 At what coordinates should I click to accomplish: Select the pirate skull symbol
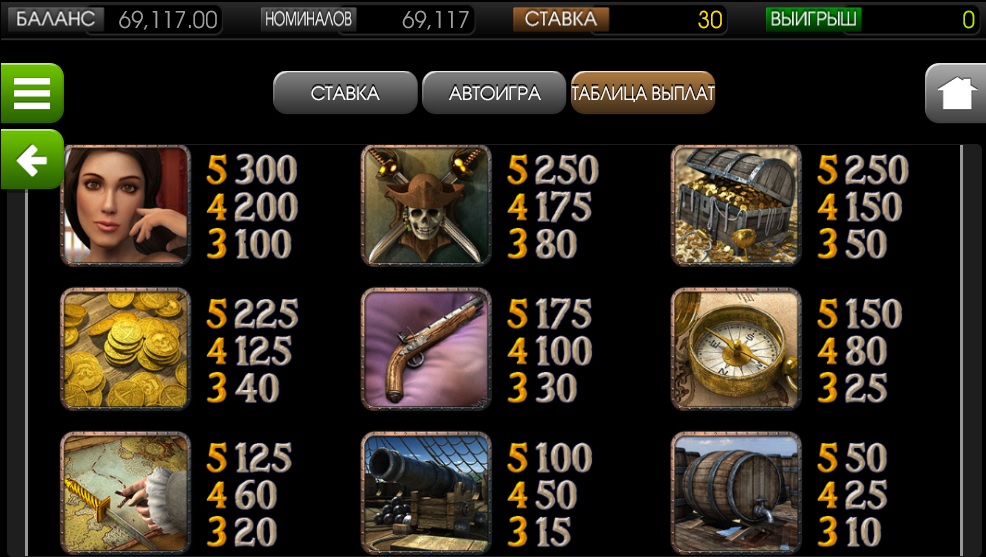426,205
